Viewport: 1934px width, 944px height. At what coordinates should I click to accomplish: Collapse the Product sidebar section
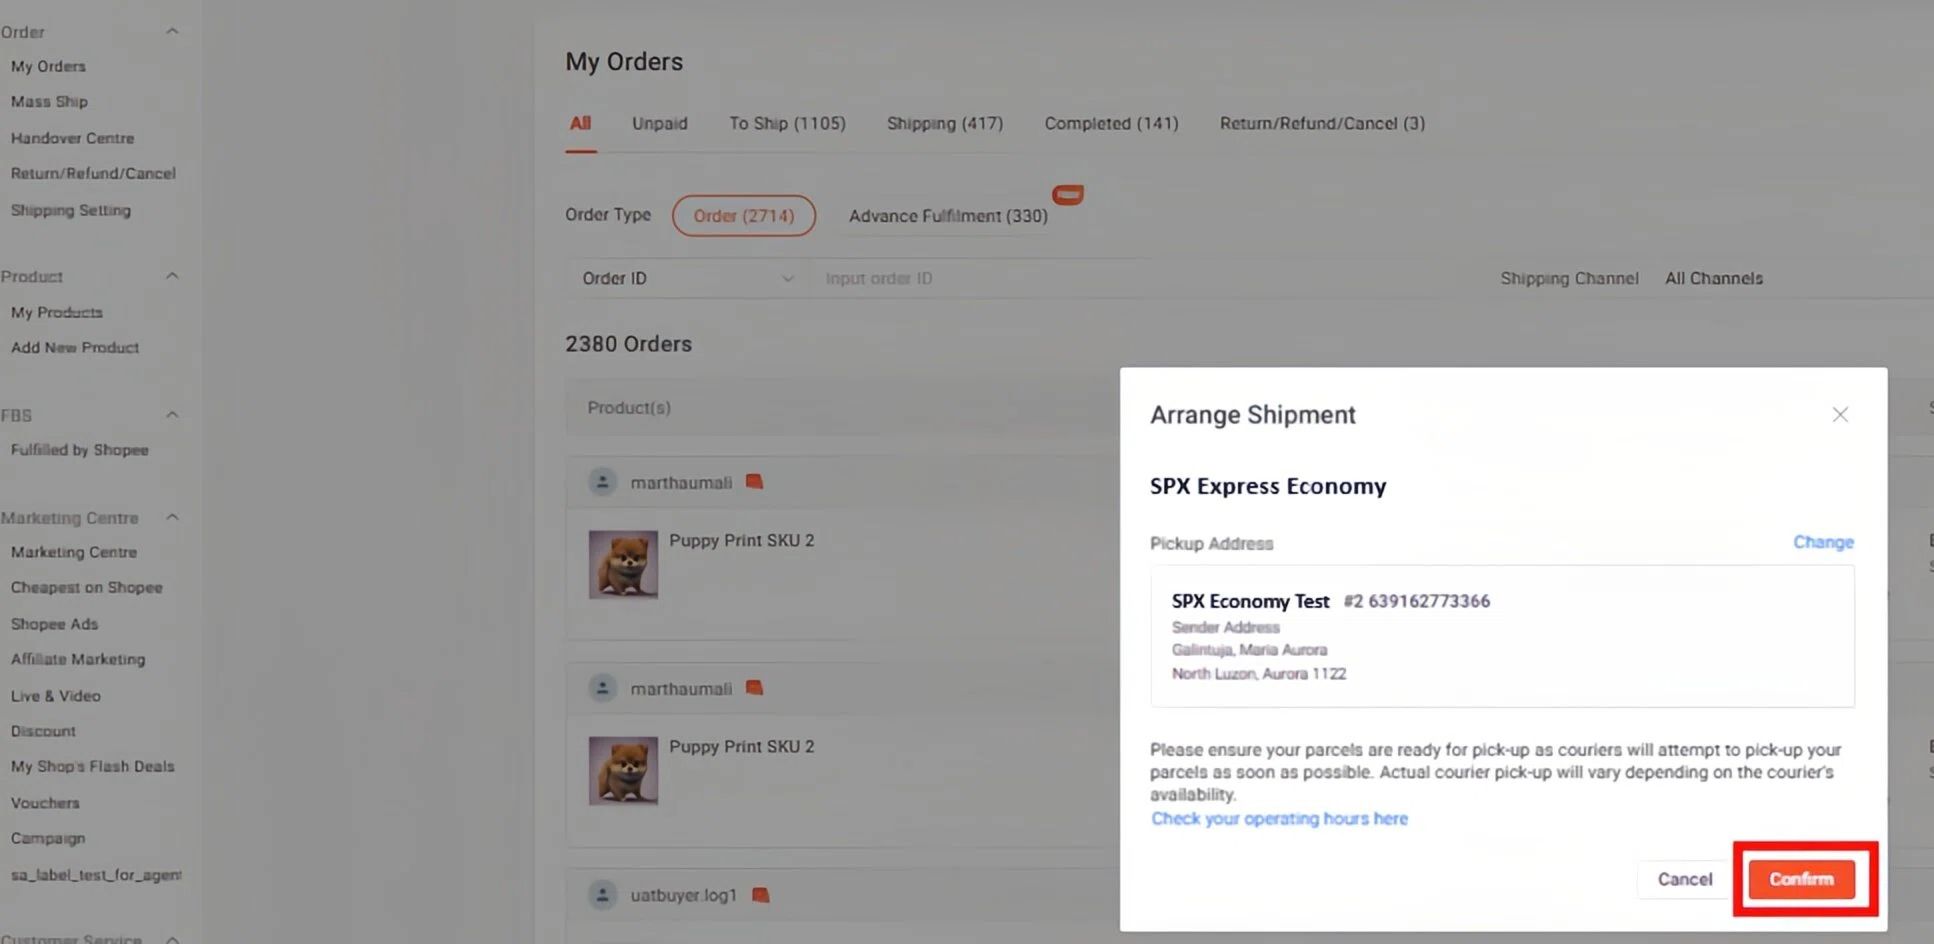point(172,276)
